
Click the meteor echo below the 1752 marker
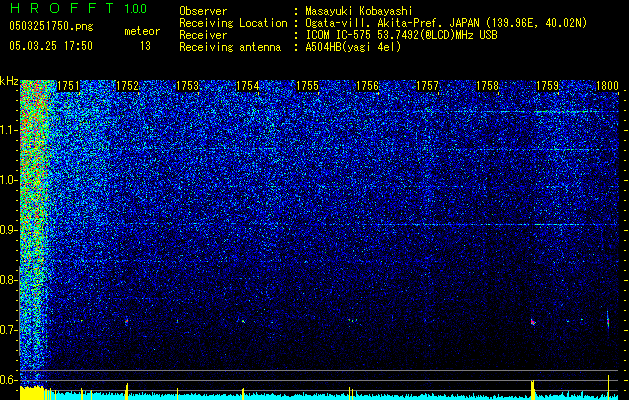click(x=127, y=321)
